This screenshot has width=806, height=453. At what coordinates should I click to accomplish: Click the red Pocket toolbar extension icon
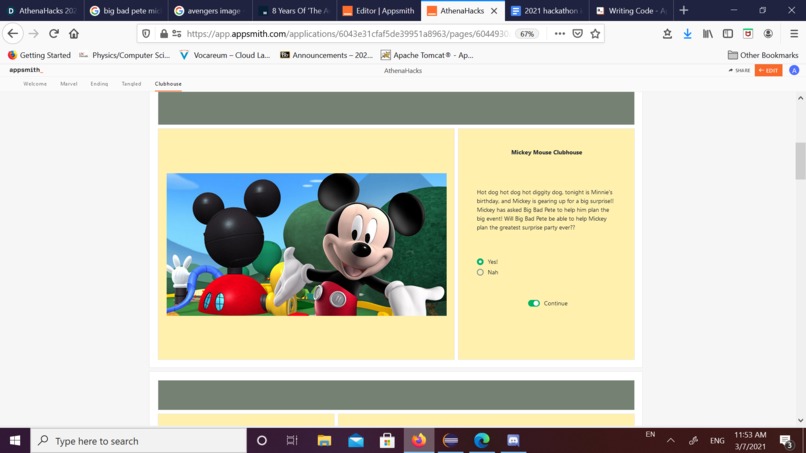[x=747, y=34]
